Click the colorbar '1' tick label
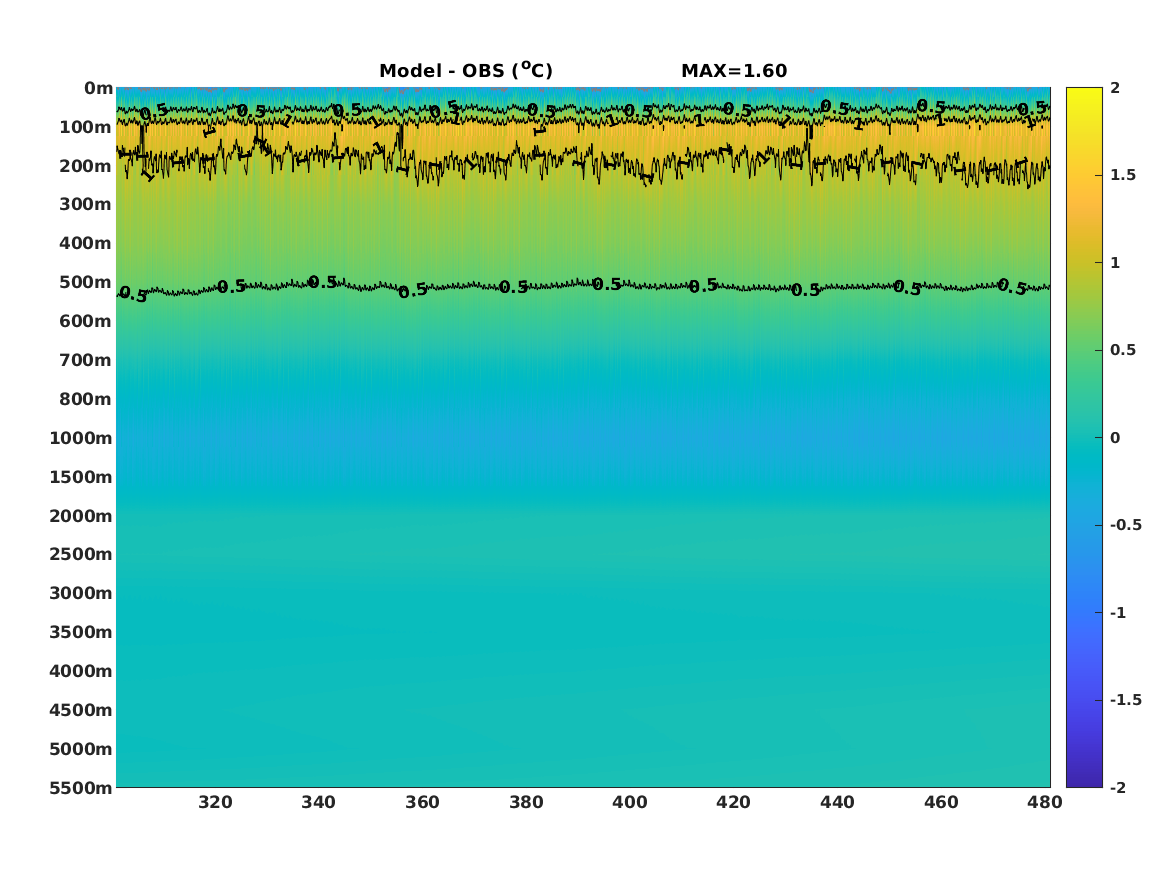 tap(1115, 263)
